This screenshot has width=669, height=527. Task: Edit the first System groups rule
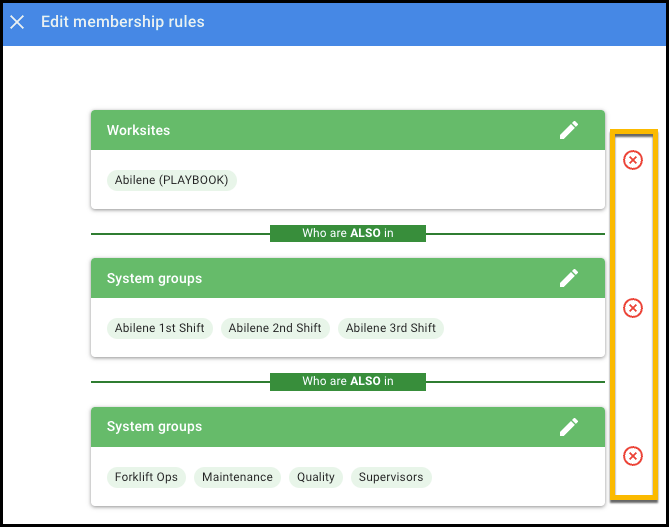click(x=569, y=278)
